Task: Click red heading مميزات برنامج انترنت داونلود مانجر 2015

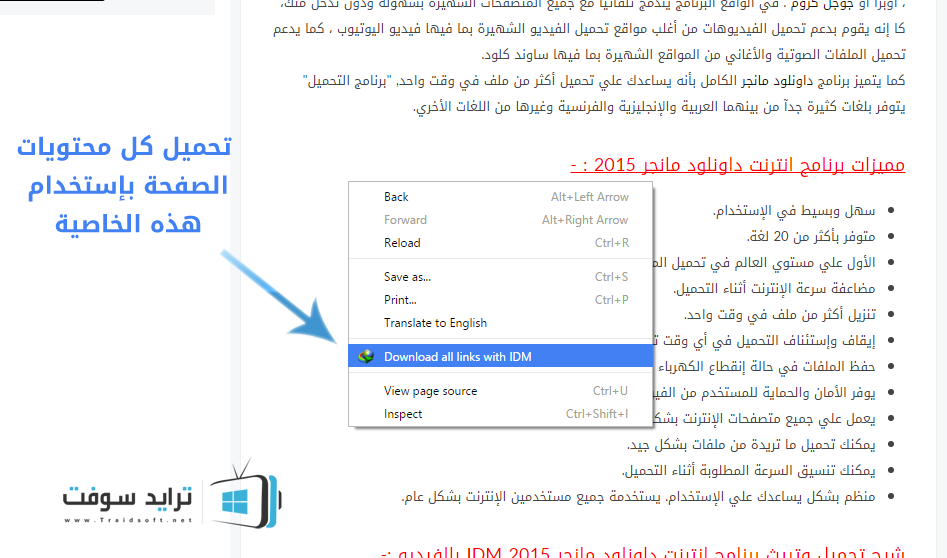Action: click(x=737, y=165)
